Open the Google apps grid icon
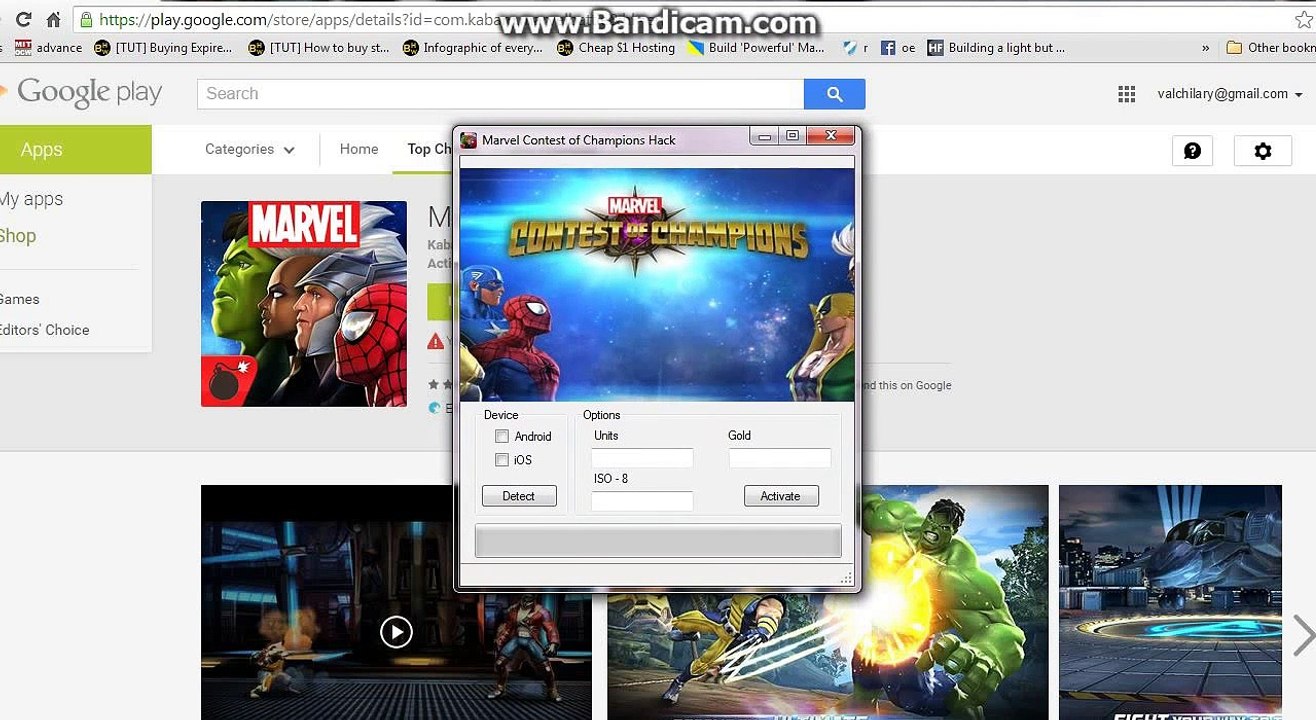 (1127, 94)
